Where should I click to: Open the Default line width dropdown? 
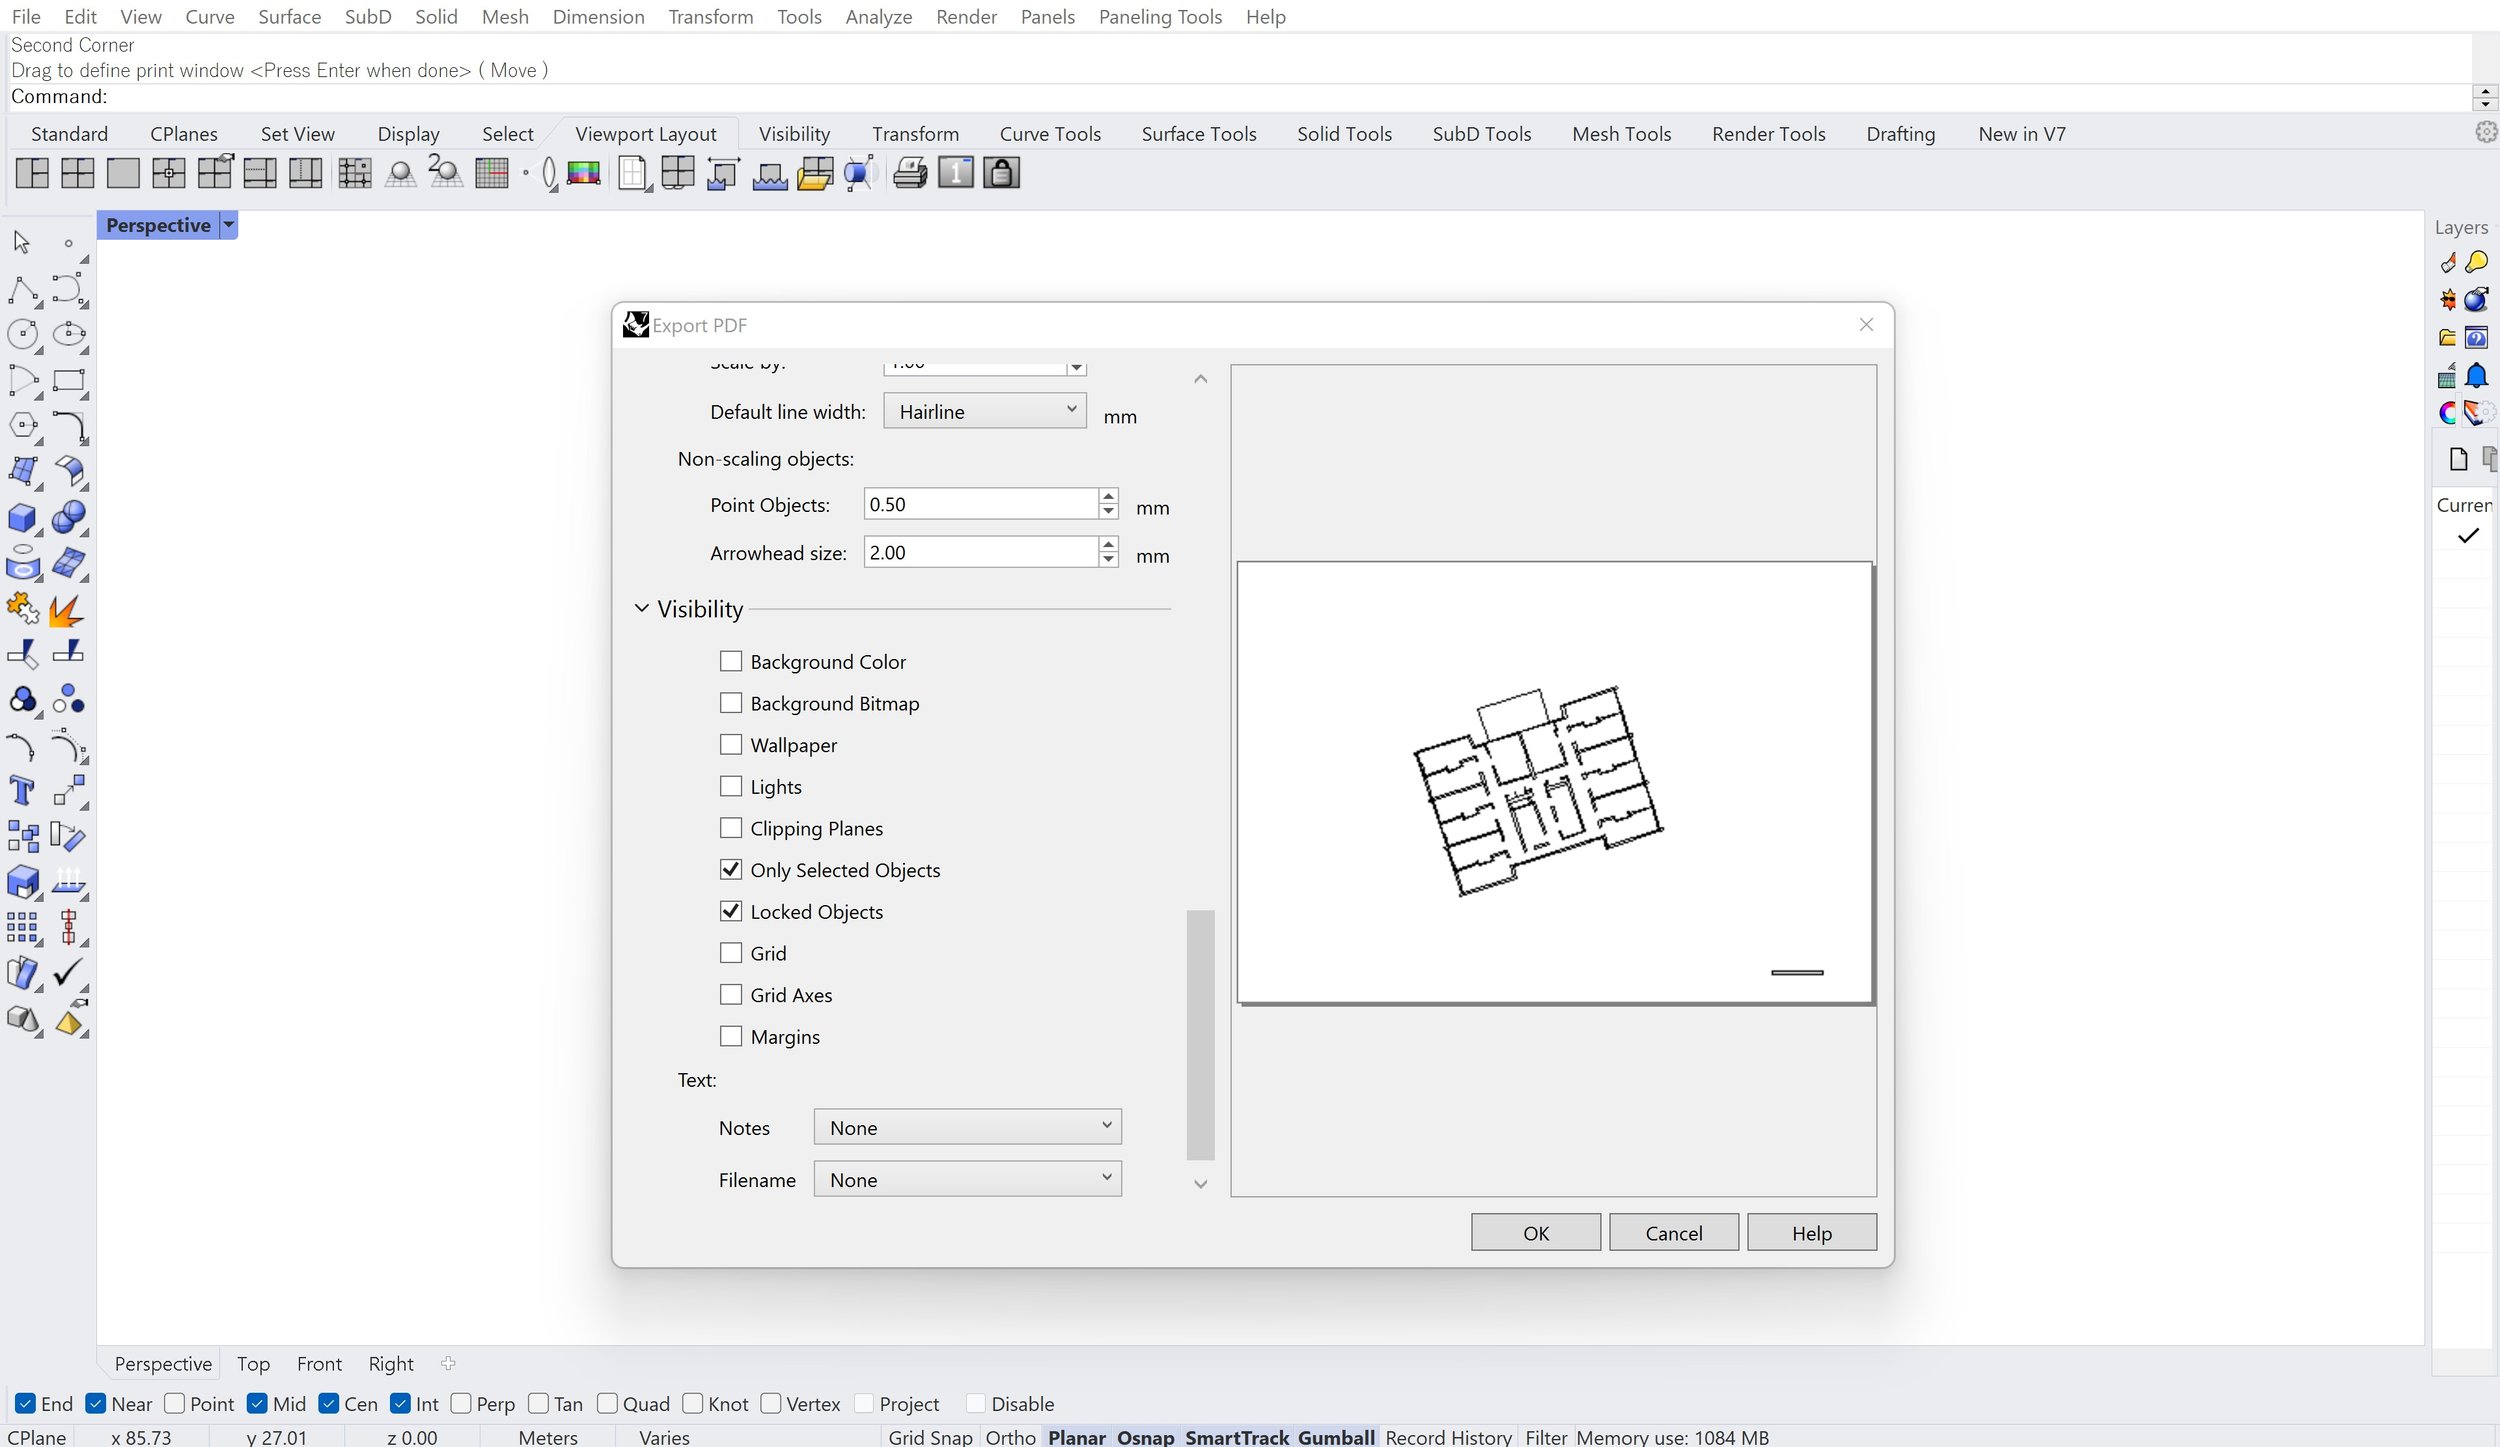[985, 411]
